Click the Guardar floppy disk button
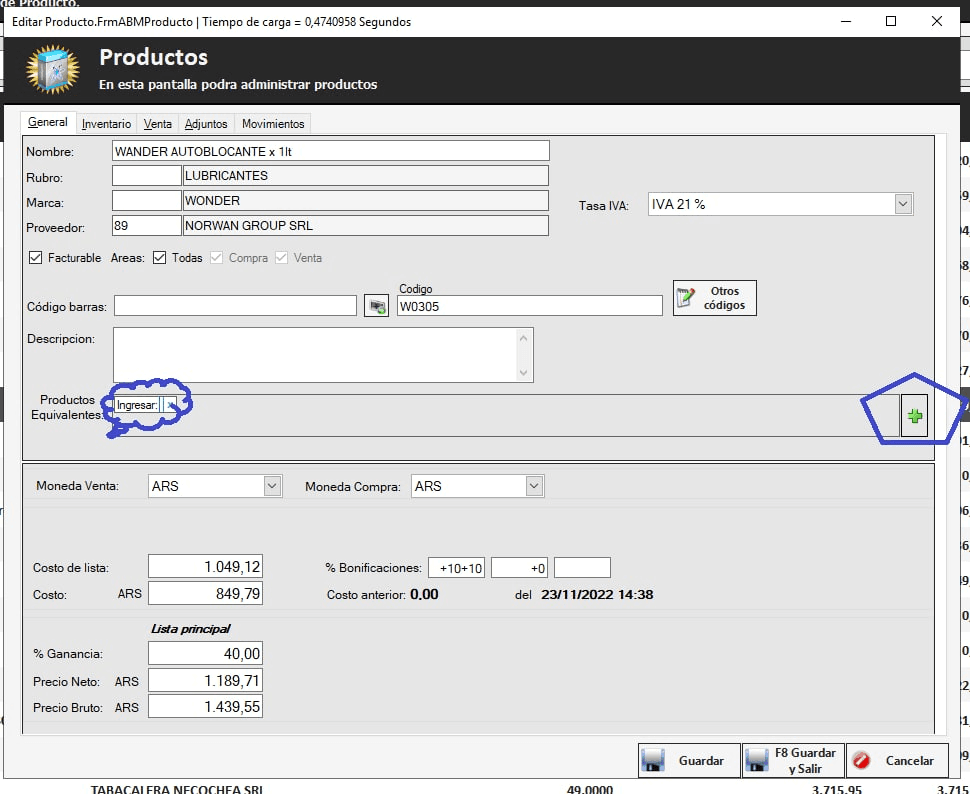The width and height of the screenshot is (970, 794). pos(689,760)
